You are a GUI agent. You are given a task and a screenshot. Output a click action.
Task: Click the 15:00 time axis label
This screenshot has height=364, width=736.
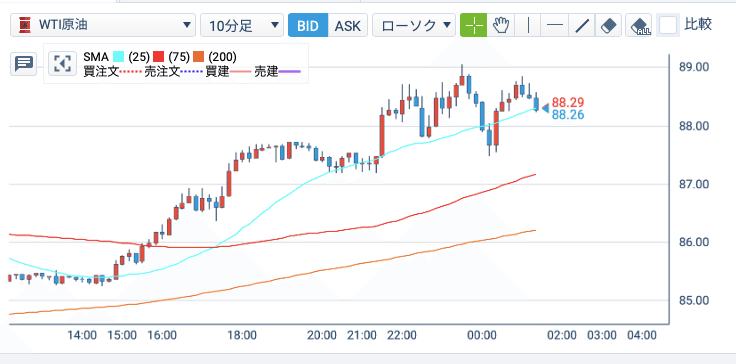(x=122, y=335)
